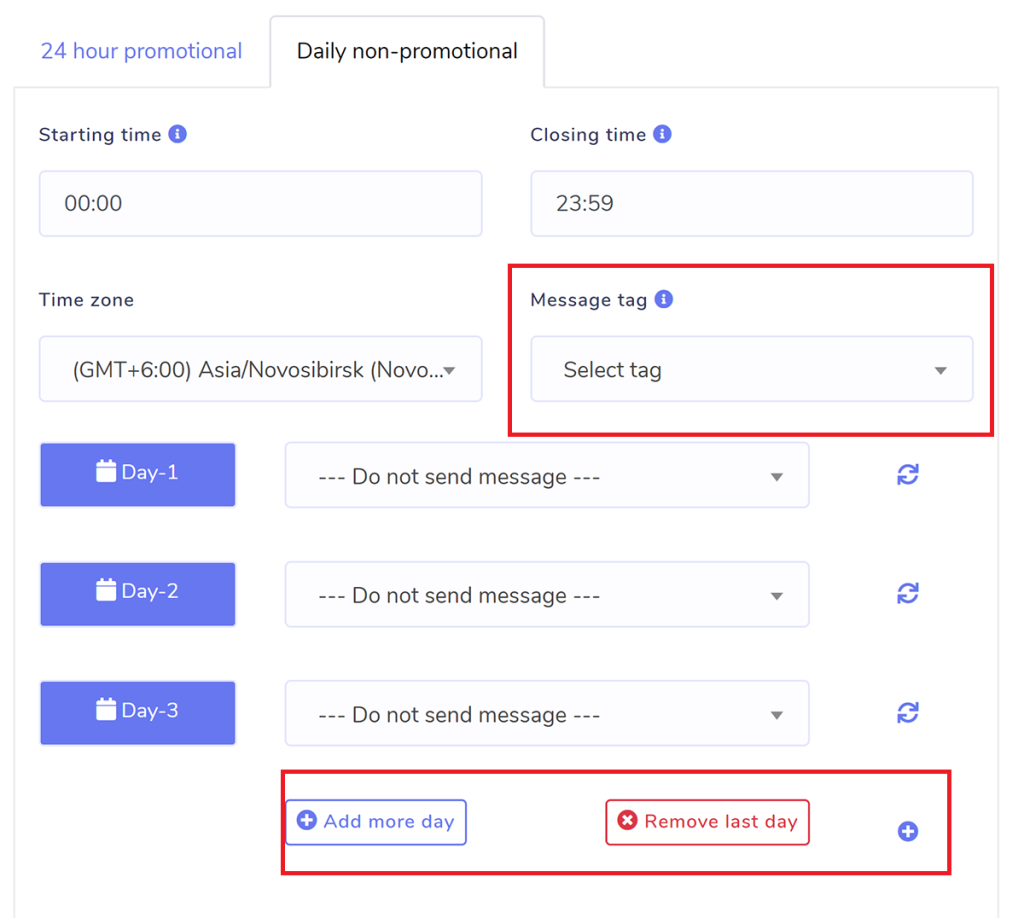
Task: Click the Add more day button
Action: click(x=375, y=821)
